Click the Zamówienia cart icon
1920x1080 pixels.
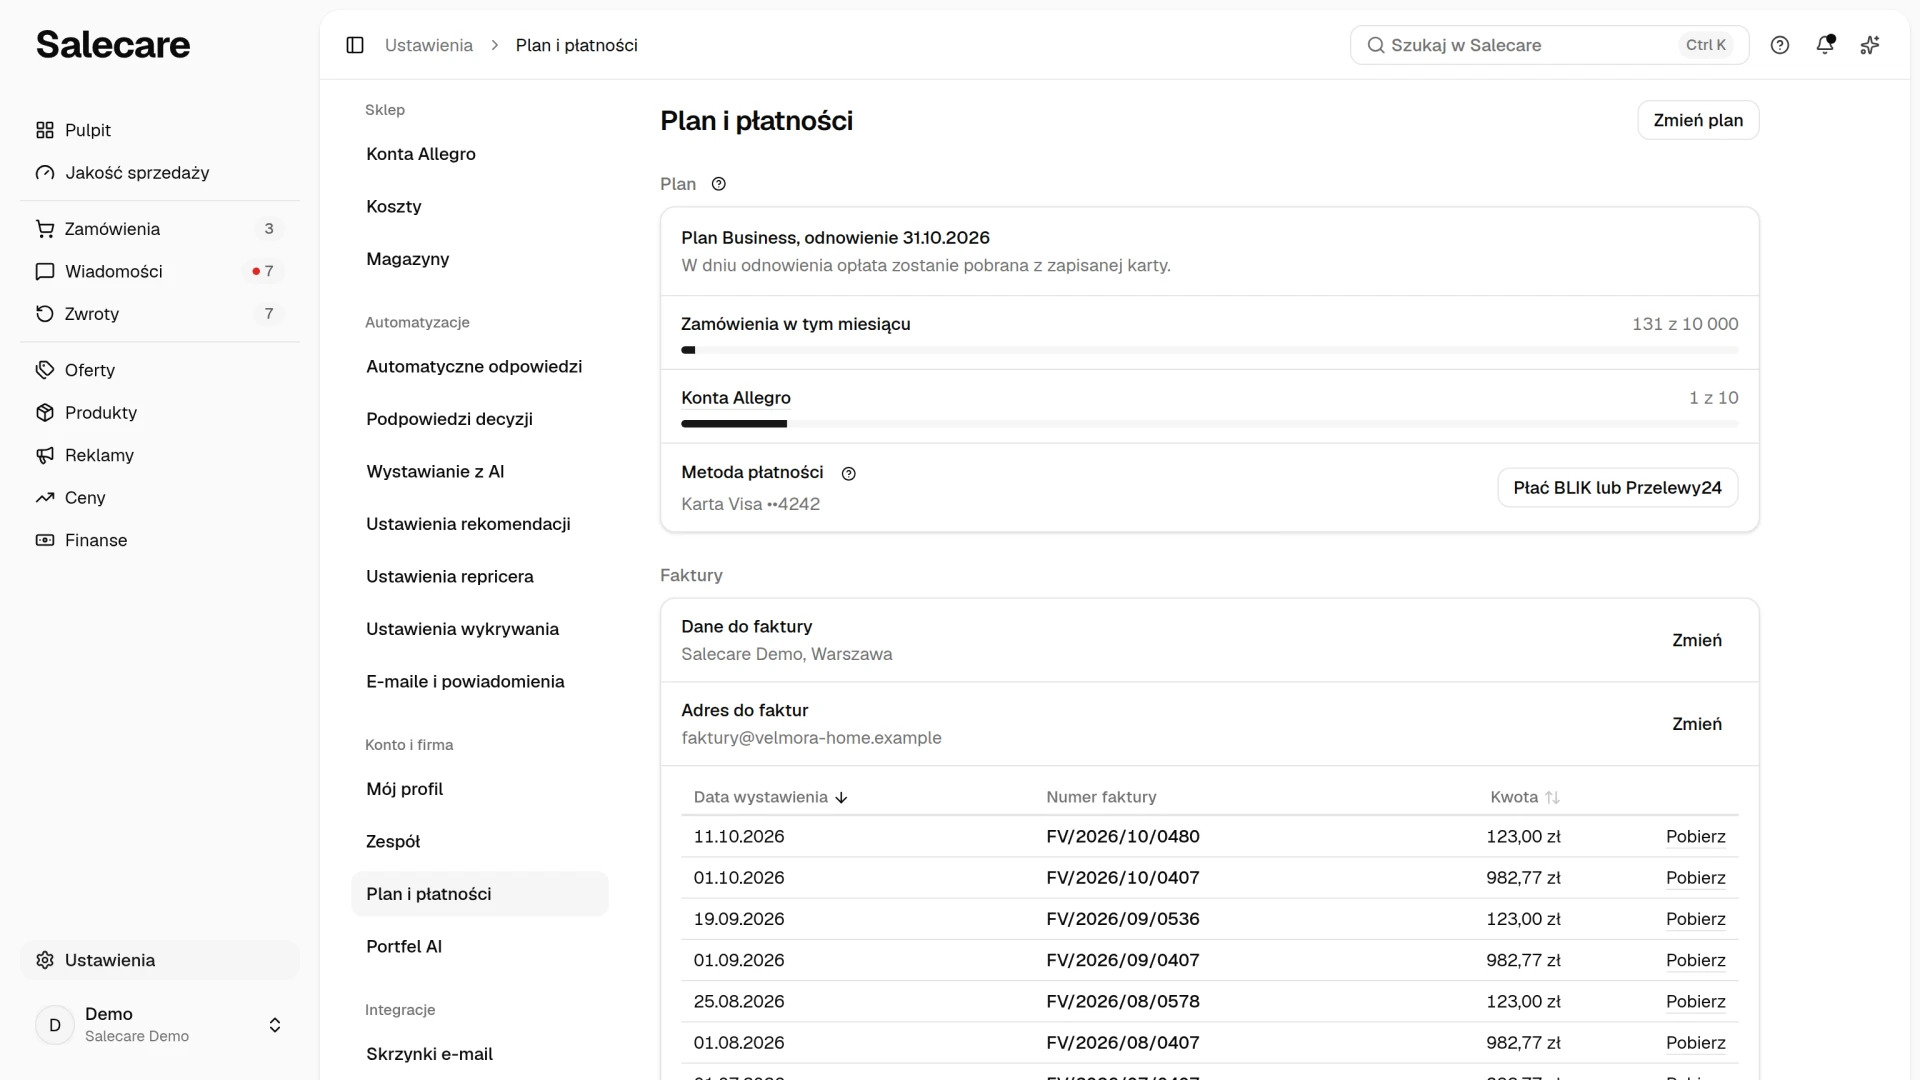click(45, 229)
